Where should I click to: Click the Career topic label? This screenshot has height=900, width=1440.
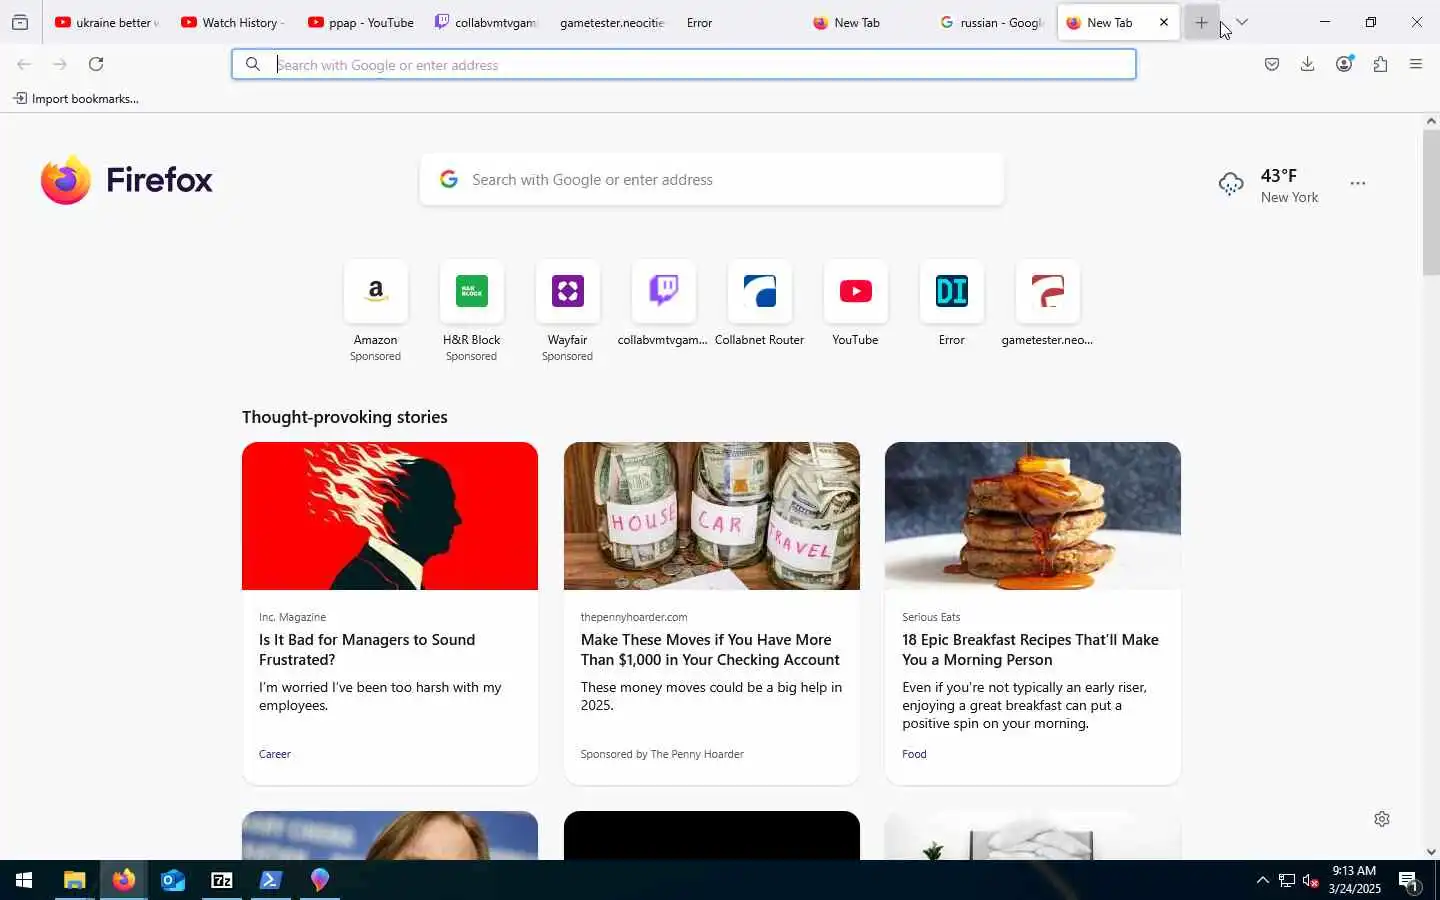pos(275,754)
